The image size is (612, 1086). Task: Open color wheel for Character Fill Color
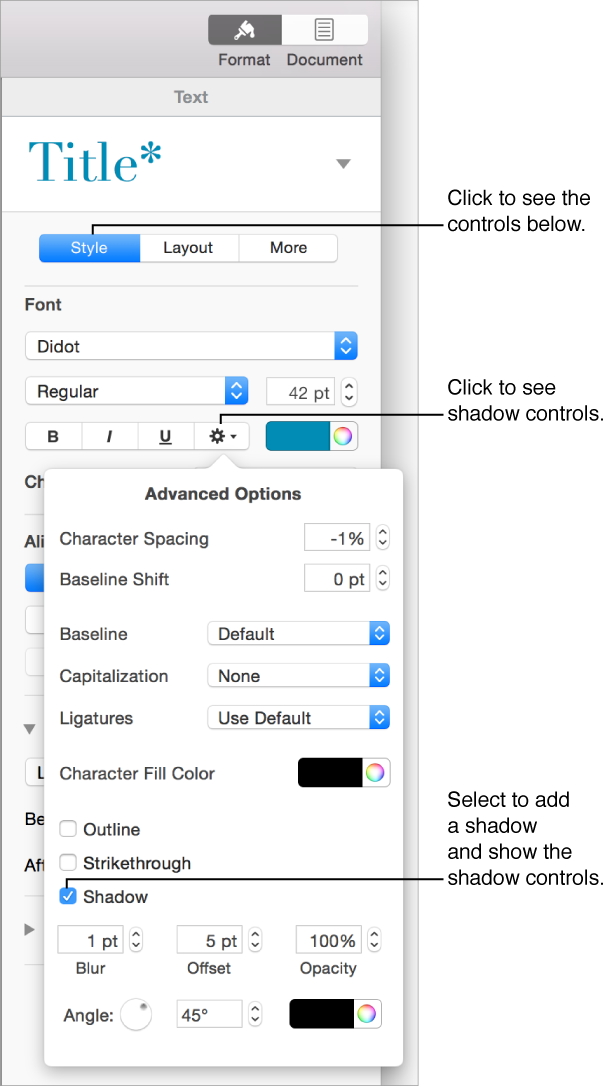tap(375, 773)
